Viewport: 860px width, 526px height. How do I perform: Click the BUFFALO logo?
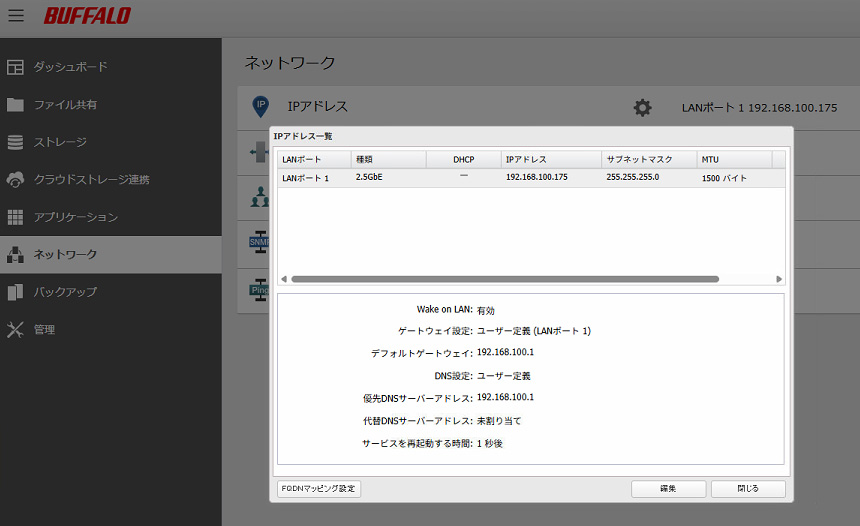87,17
